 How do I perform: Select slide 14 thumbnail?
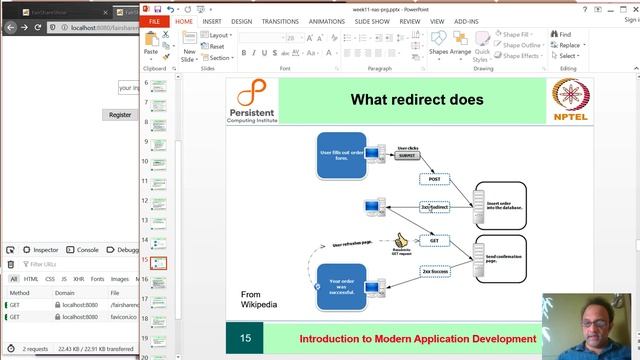point(158,244)
